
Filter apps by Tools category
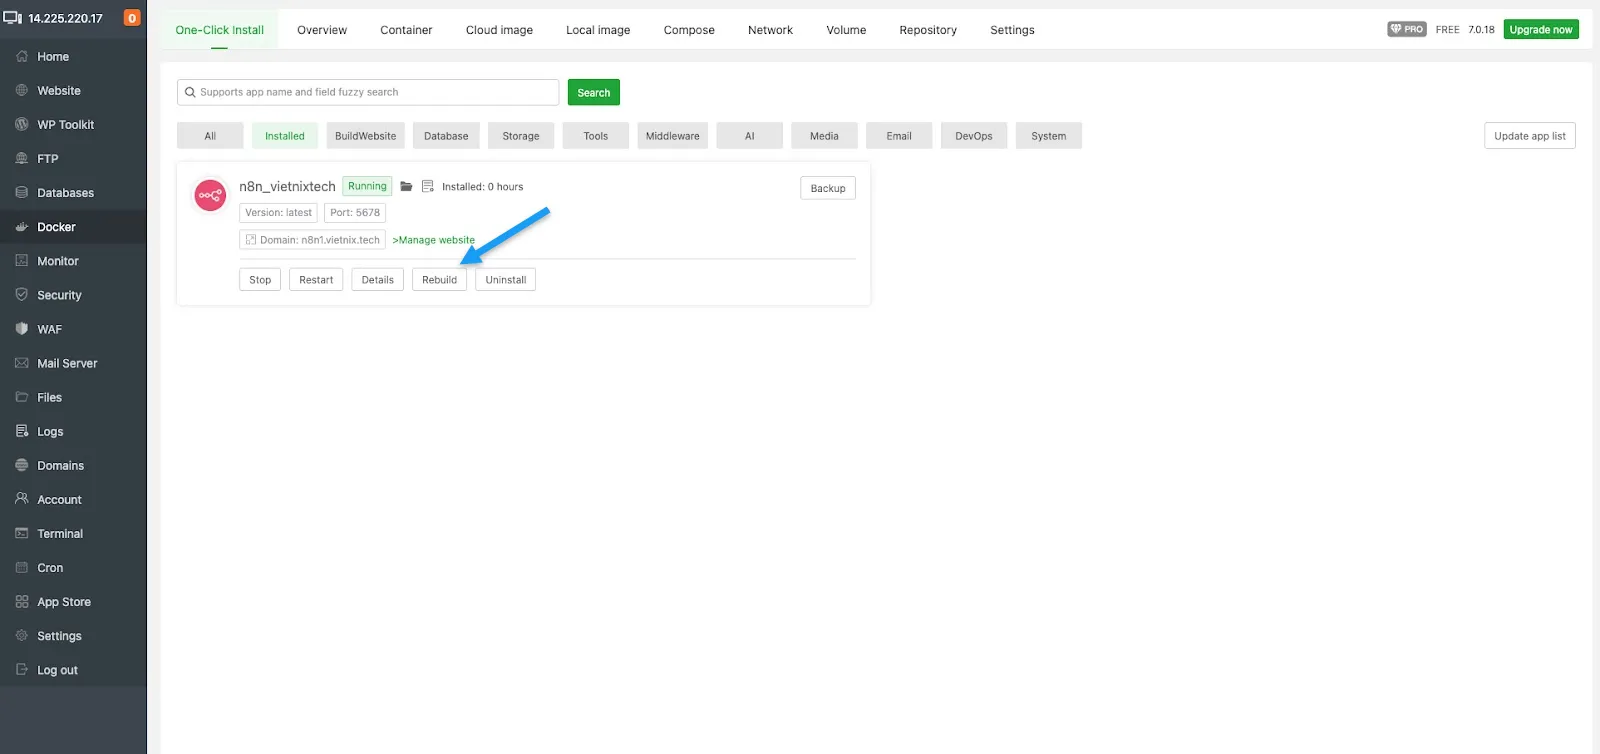click(x=596, y=136)
